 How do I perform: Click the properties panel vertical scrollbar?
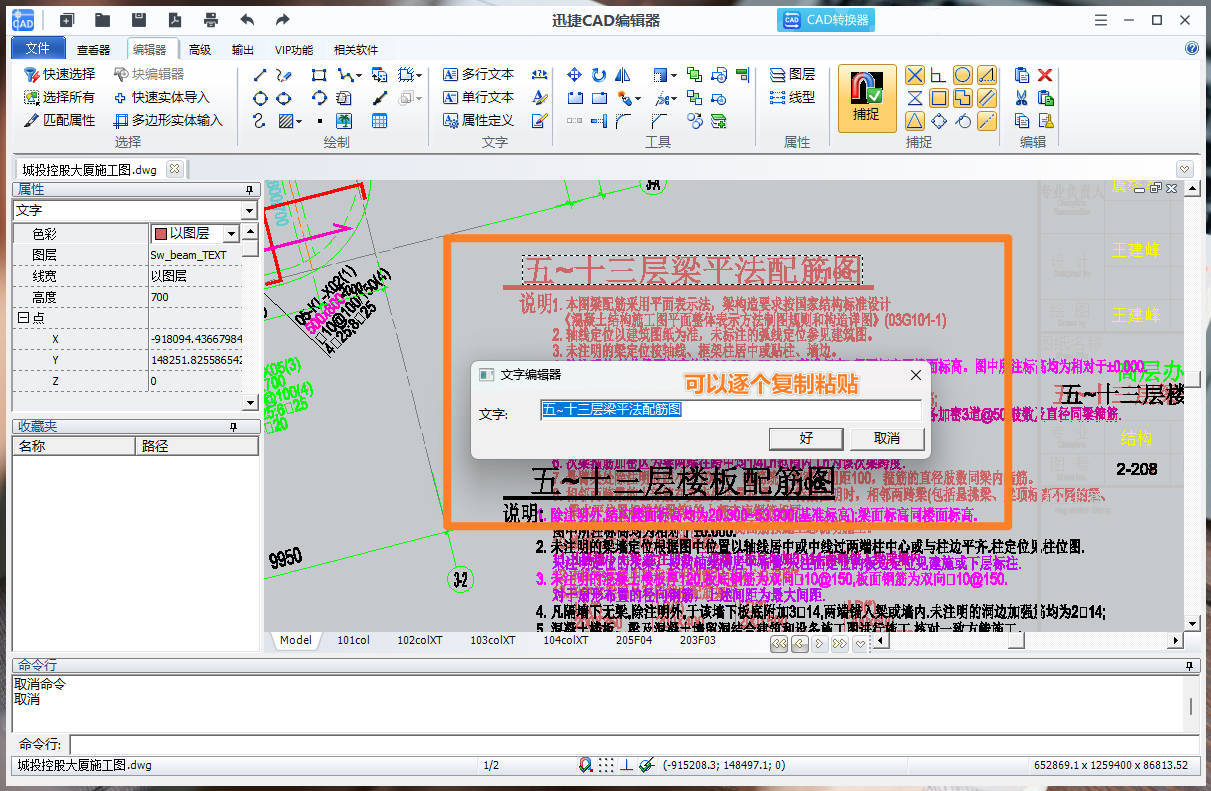coord(251,316)
